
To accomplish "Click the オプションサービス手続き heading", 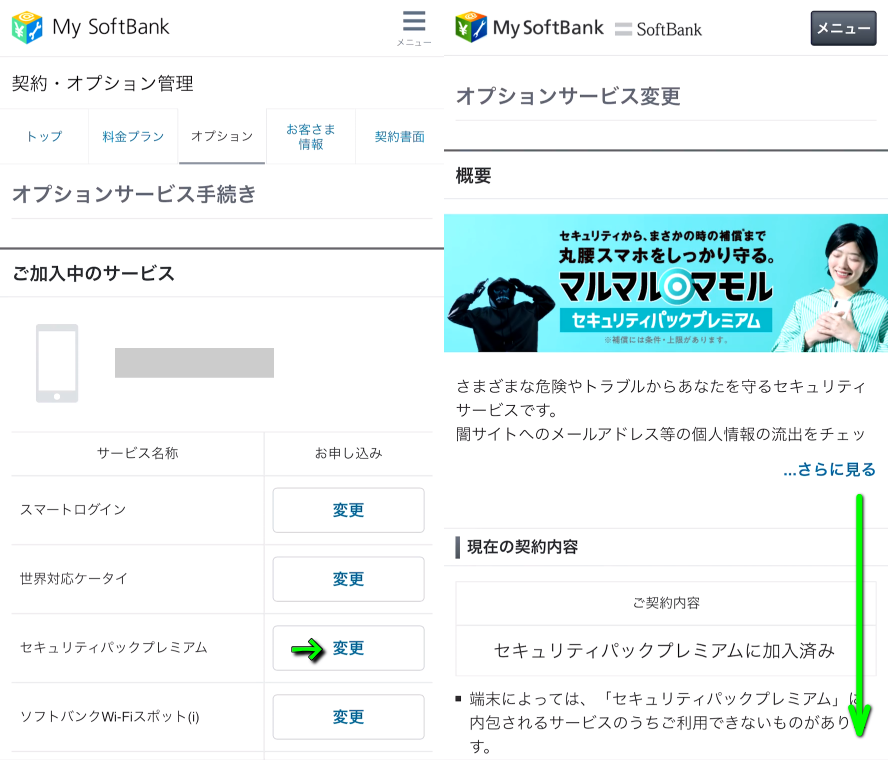I will (134, 194).
